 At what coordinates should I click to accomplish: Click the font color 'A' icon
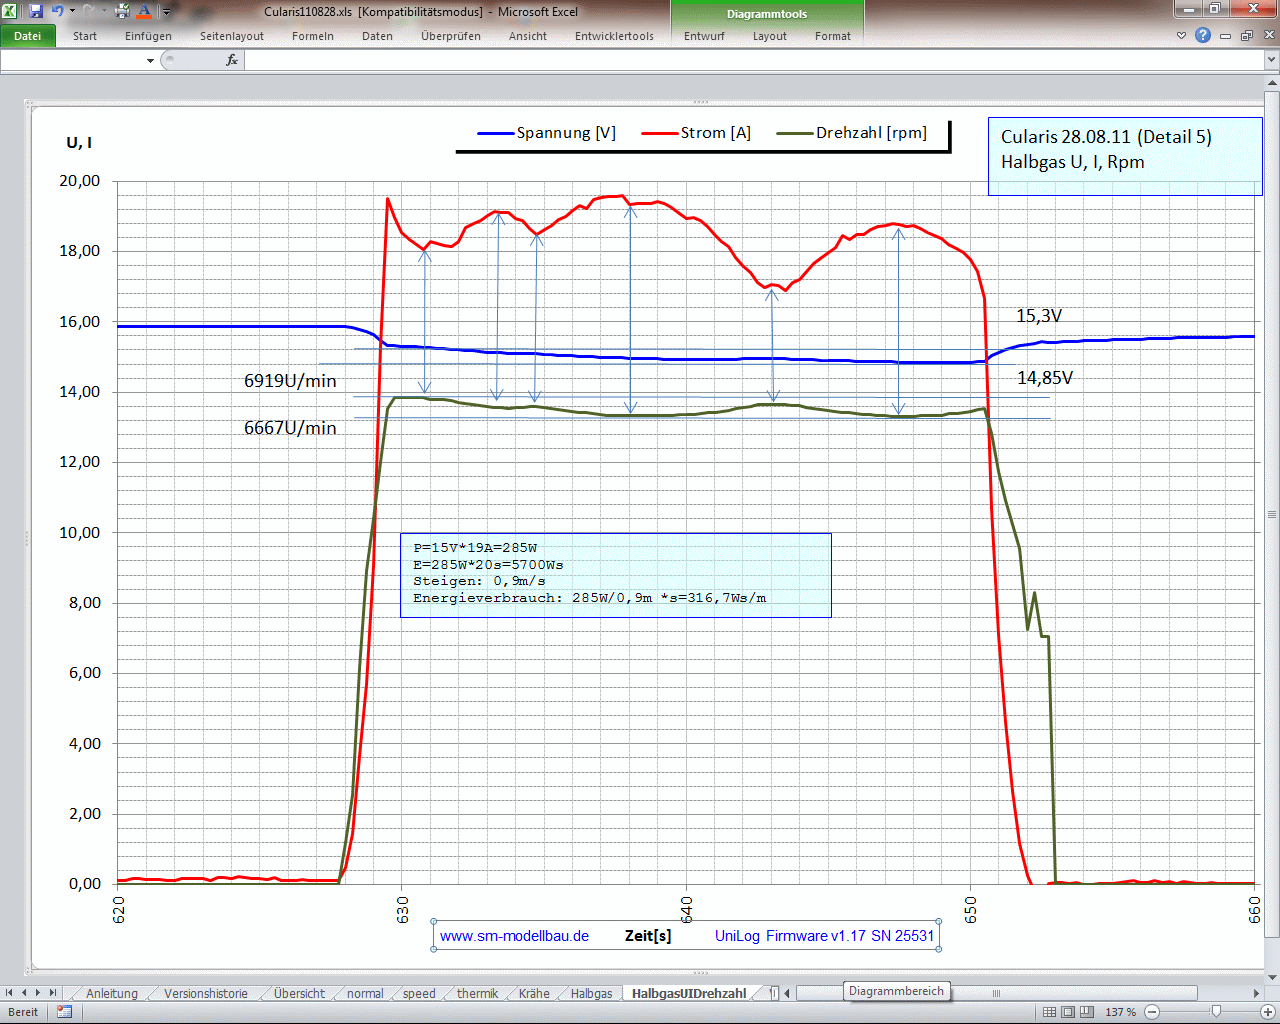144,11
